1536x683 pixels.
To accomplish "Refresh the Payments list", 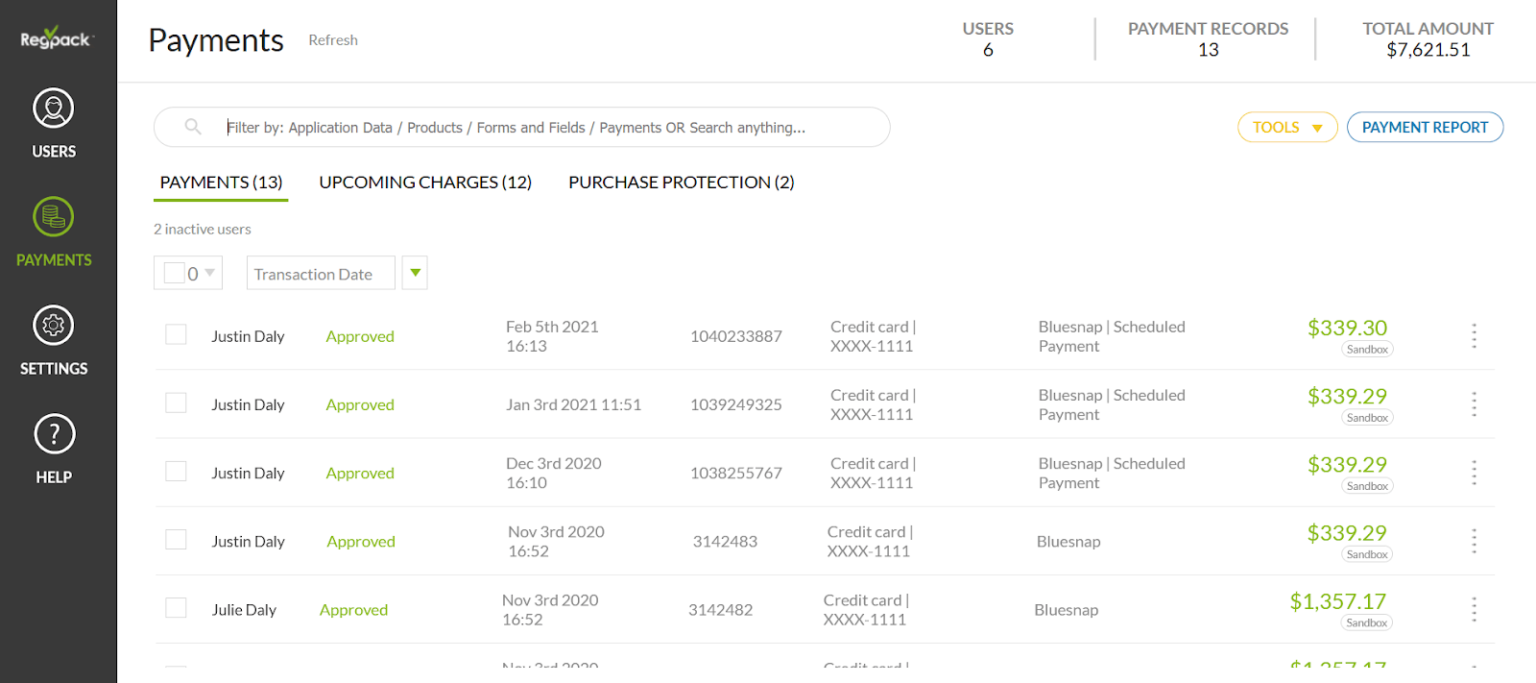I will pyautogui.click(x=332, y=40).
